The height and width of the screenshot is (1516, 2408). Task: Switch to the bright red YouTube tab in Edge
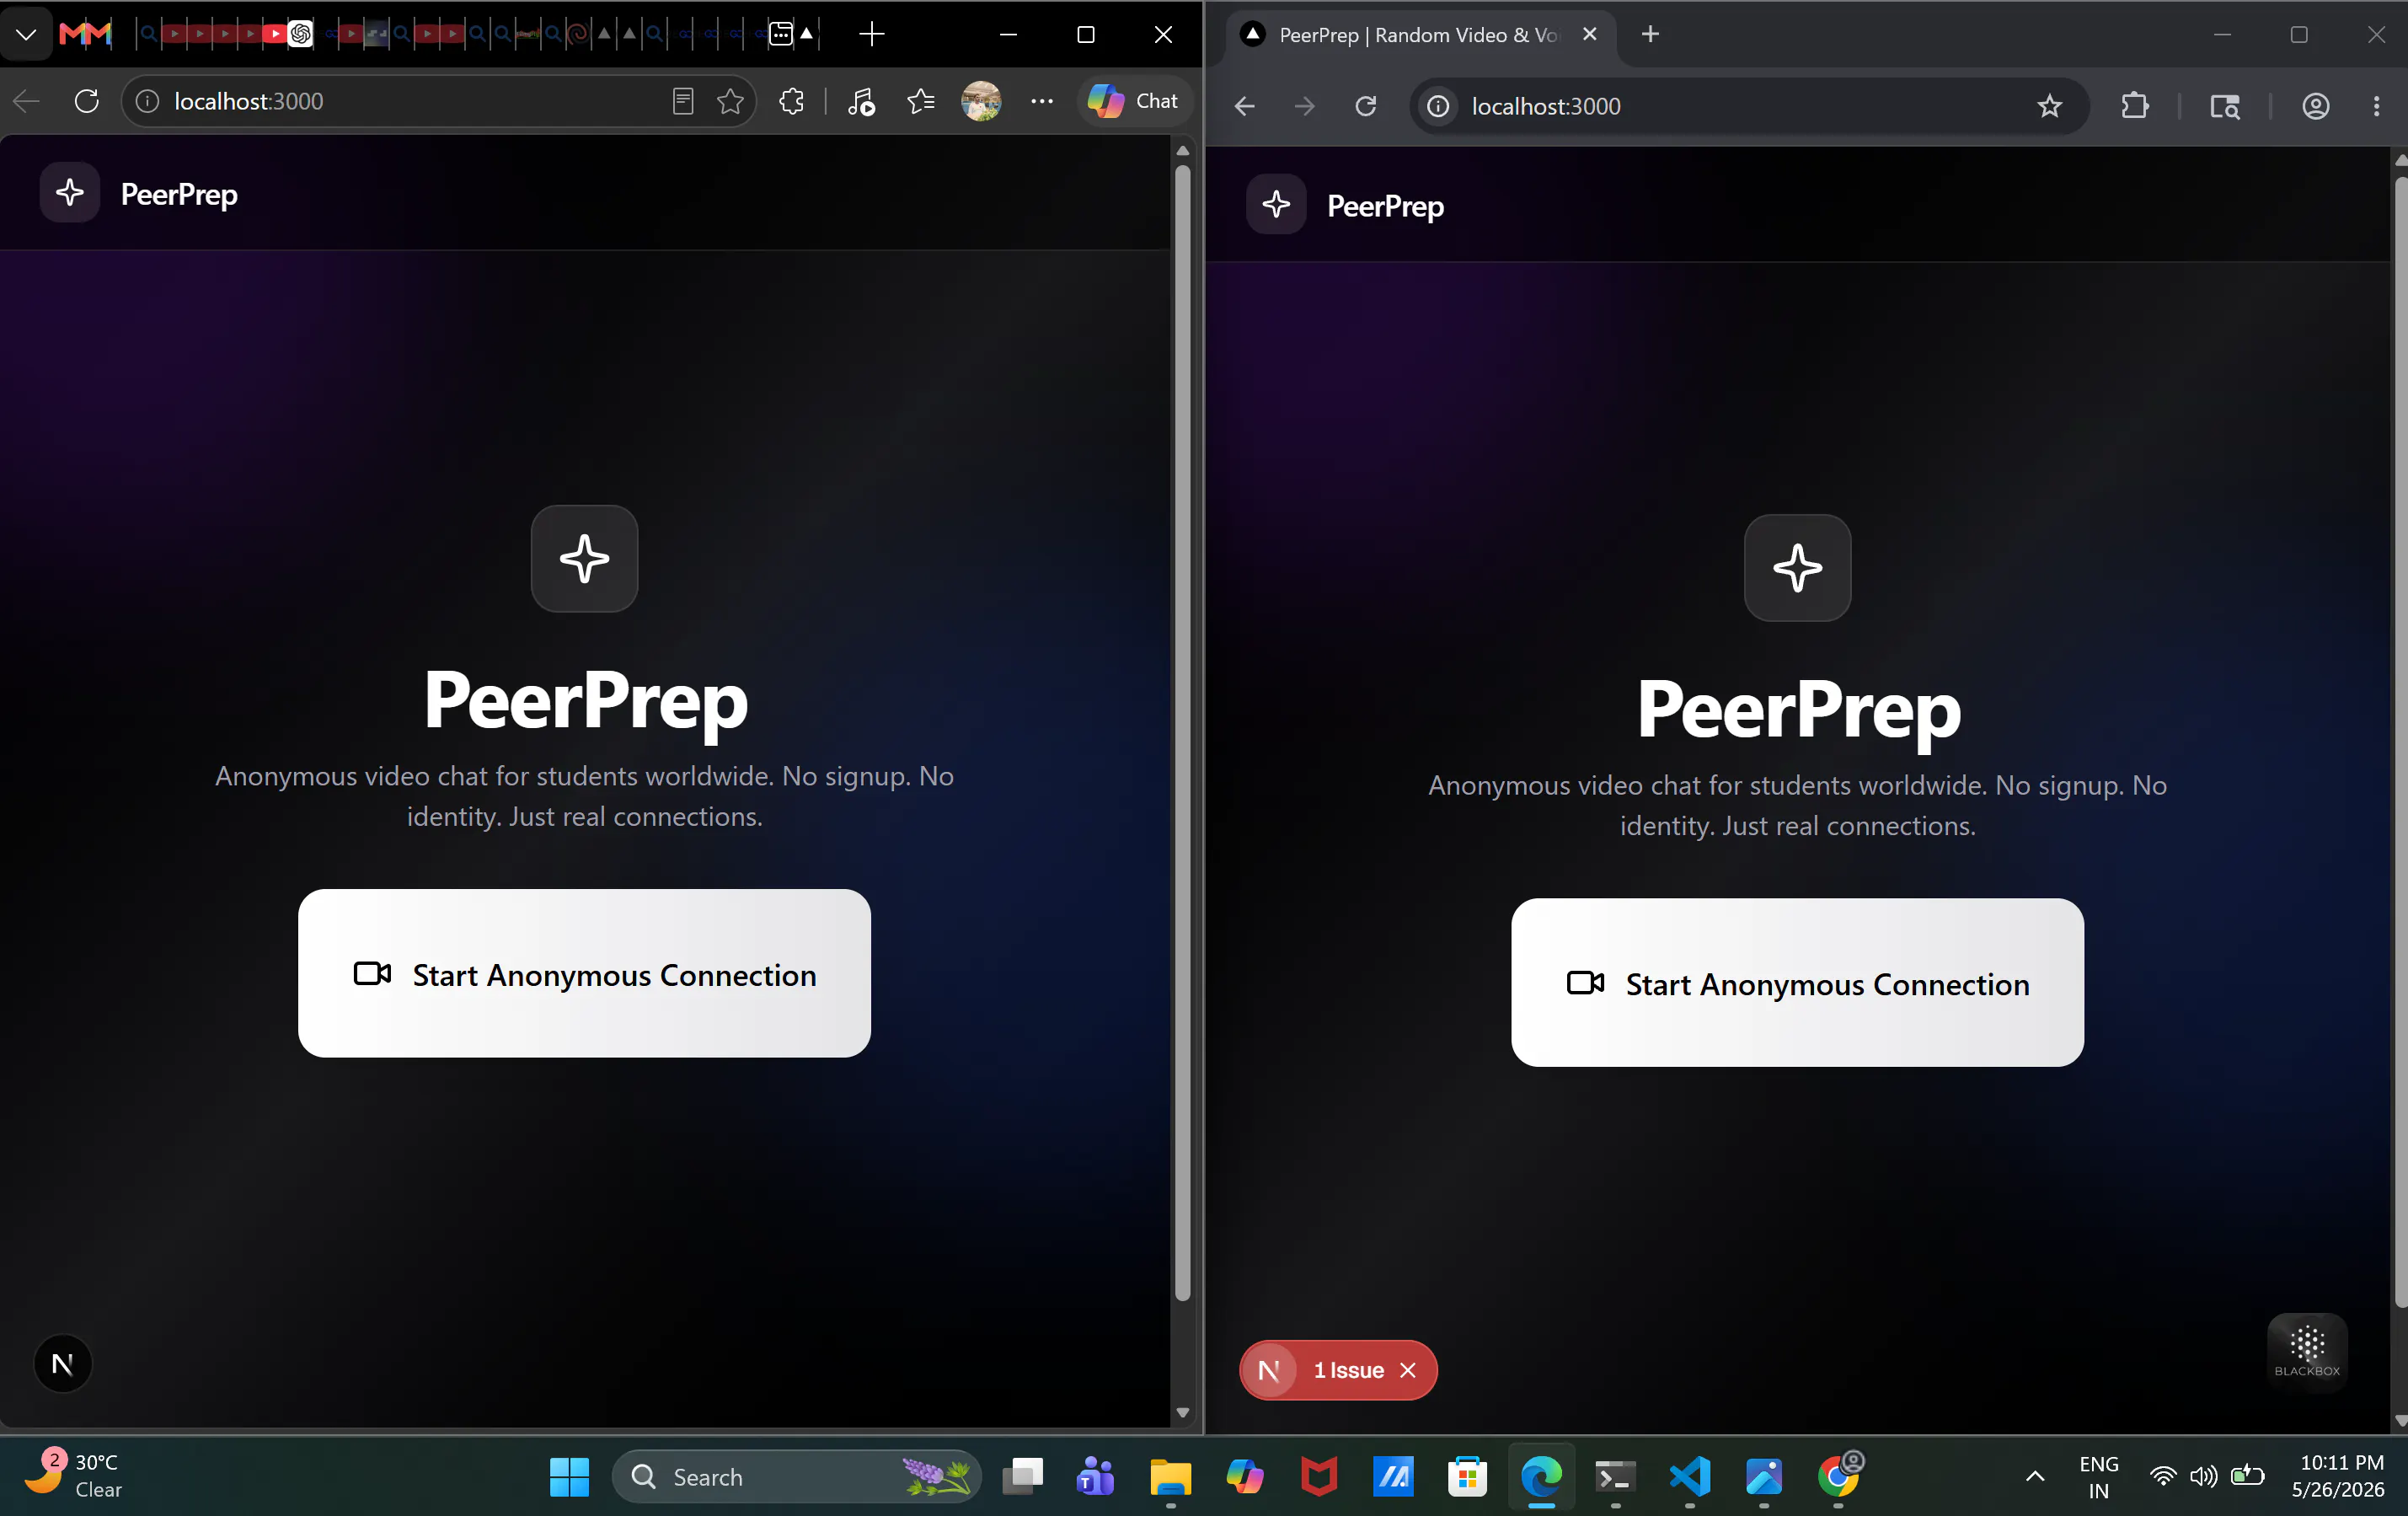274,34
